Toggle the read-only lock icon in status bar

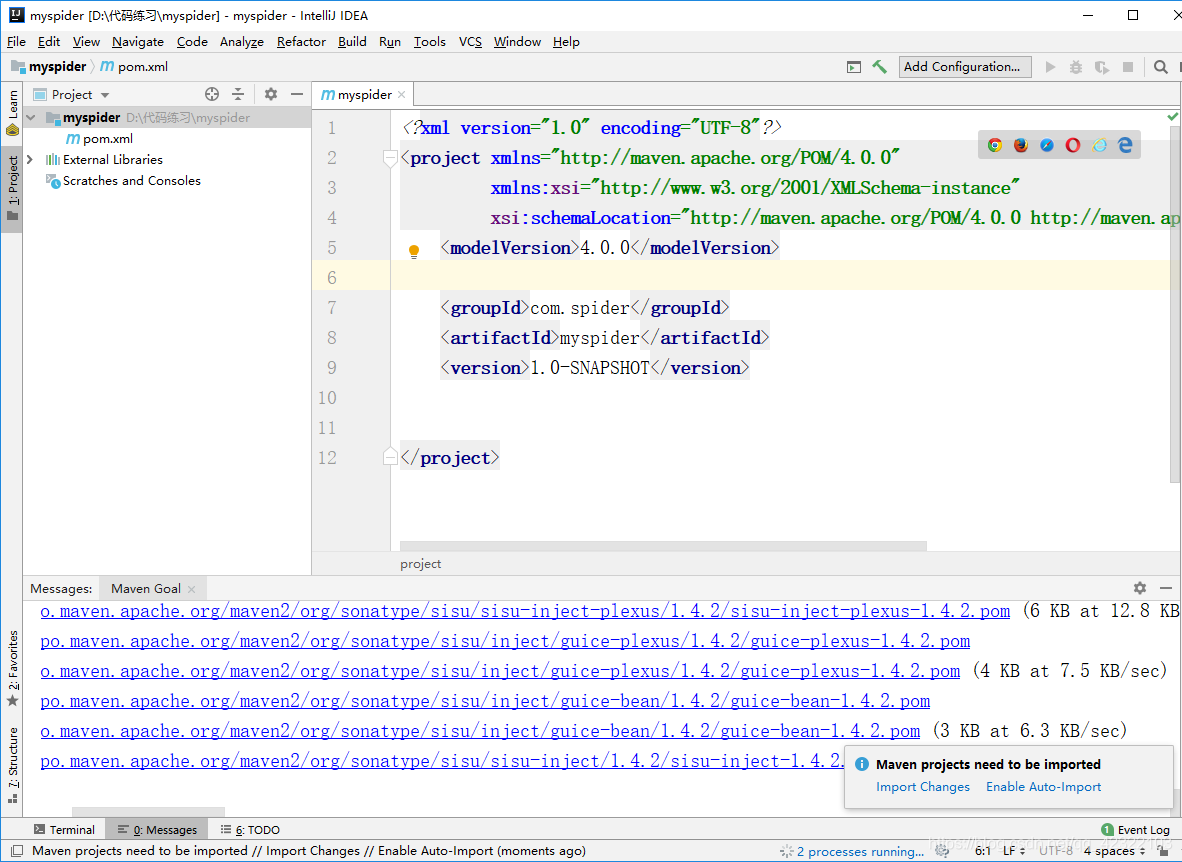[1163, 851]
